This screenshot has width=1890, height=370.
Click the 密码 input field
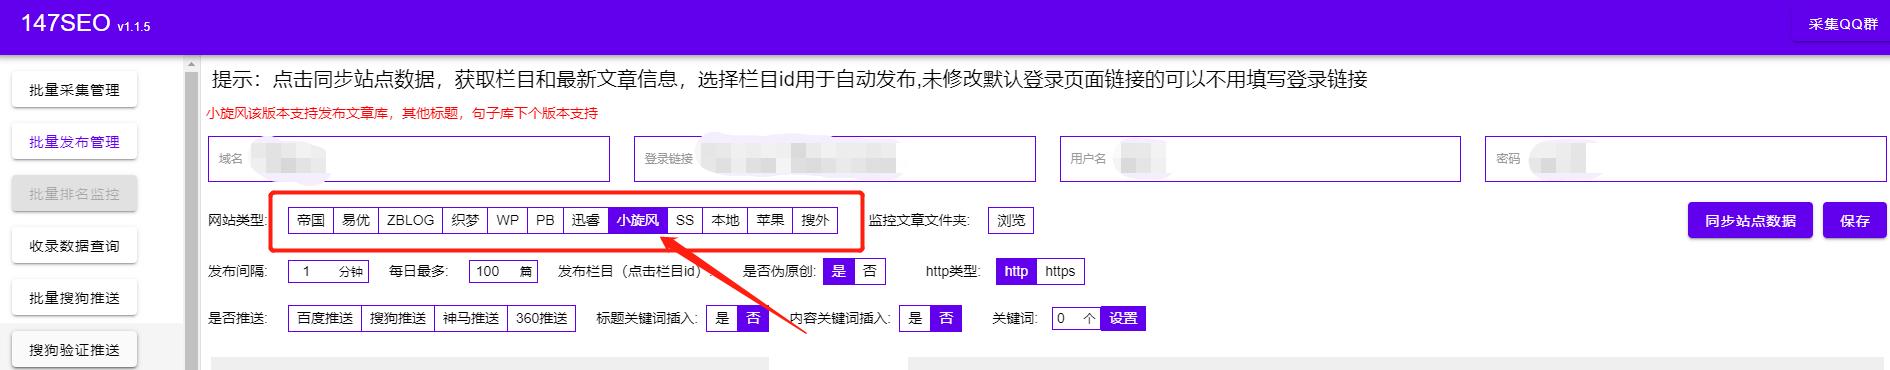(1686, 159)
